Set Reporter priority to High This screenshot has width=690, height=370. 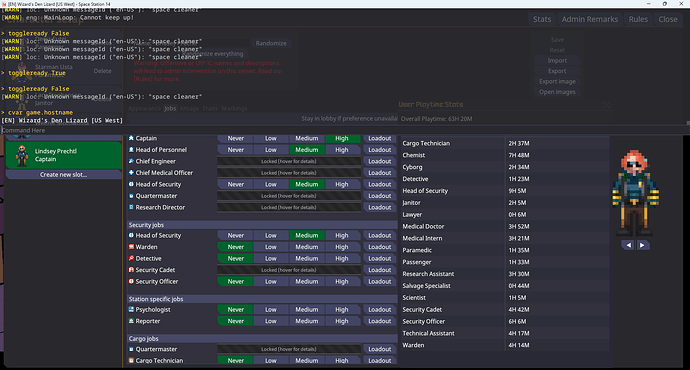click(342, 321)
